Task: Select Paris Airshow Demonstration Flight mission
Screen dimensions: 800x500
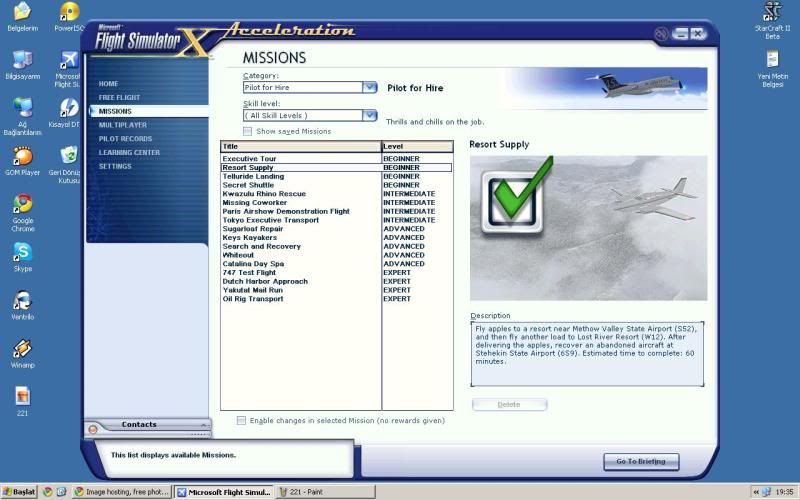Action: pos(336,211)
